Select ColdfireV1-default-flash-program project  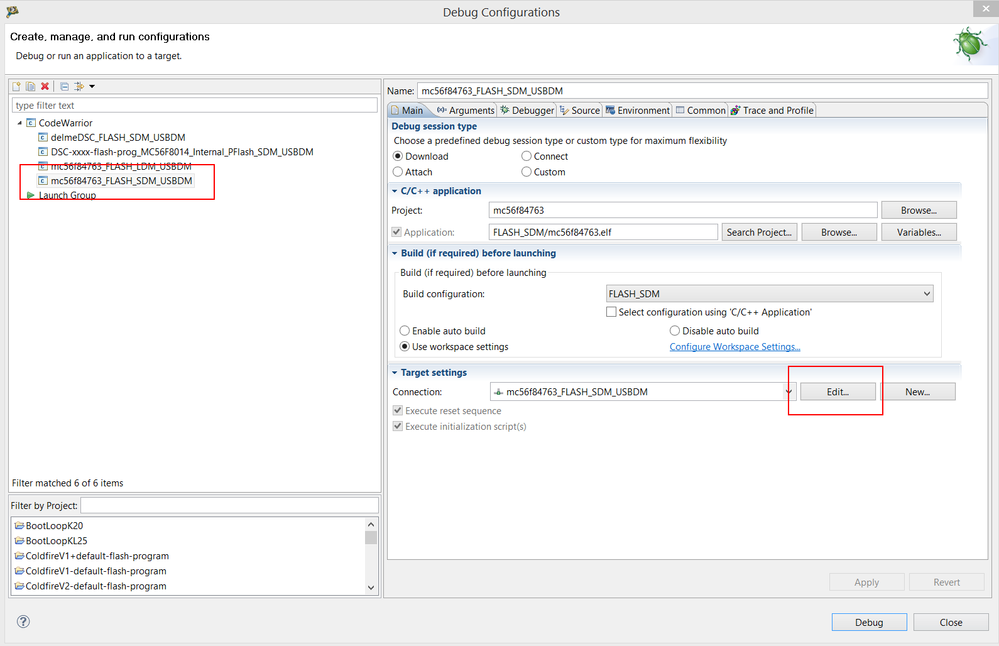click(96, 571)
